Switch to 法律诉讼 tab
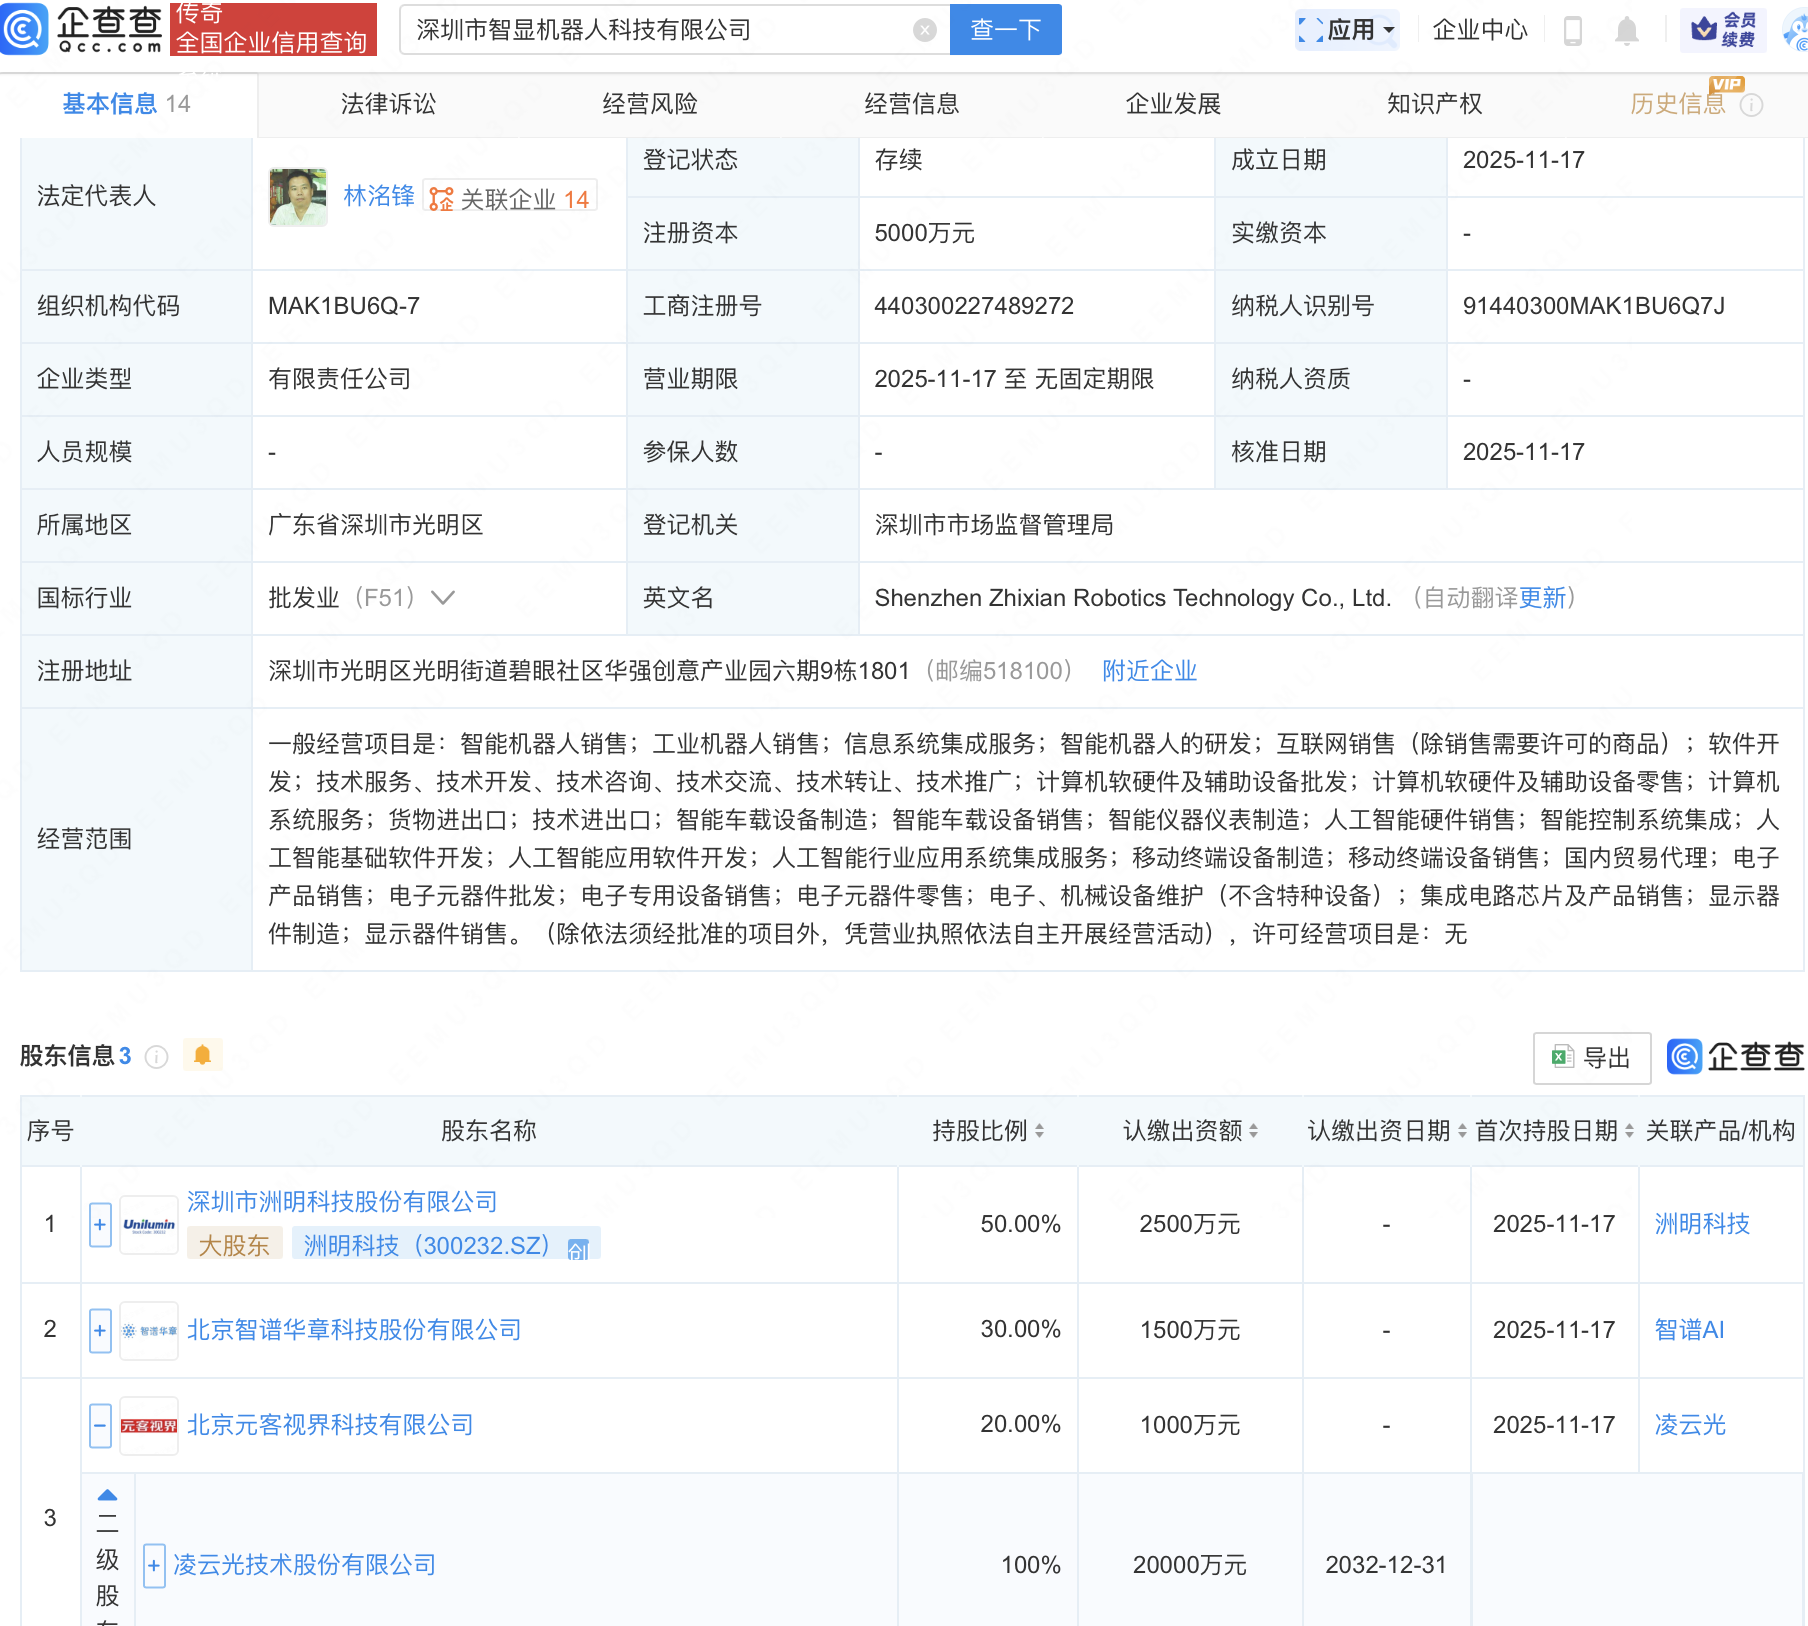 click(x=388, y=104)
